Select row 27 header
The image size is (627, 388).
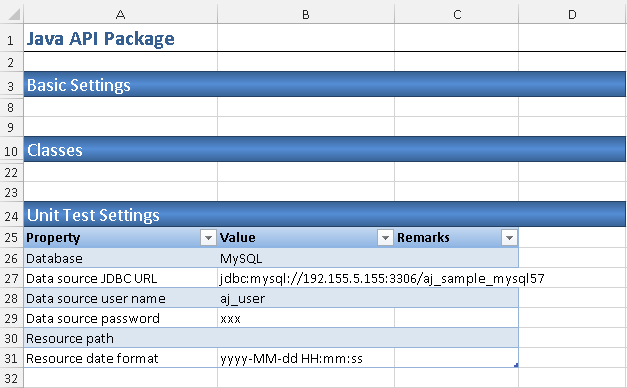coord(11,278)
